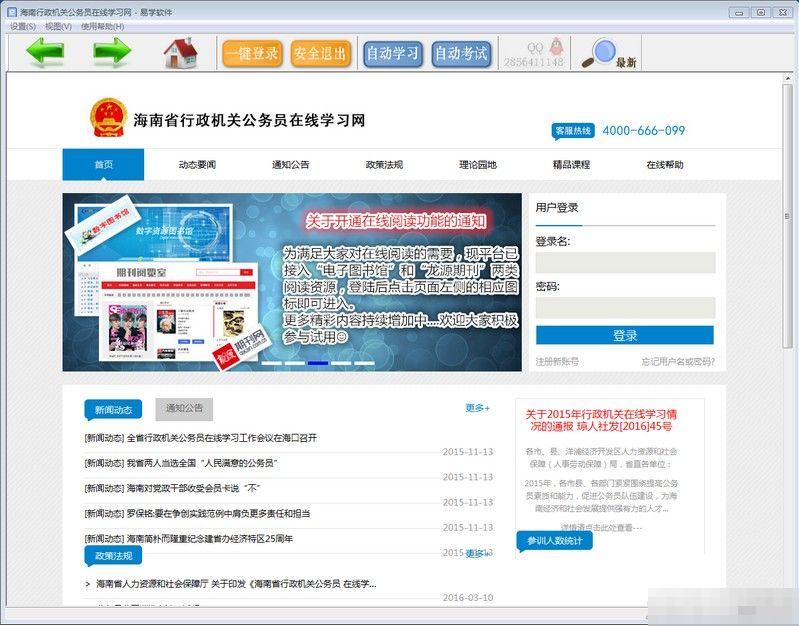Select the active banner carousel indicator
Viewport: 799px width, 626px height.
[318, 363]
